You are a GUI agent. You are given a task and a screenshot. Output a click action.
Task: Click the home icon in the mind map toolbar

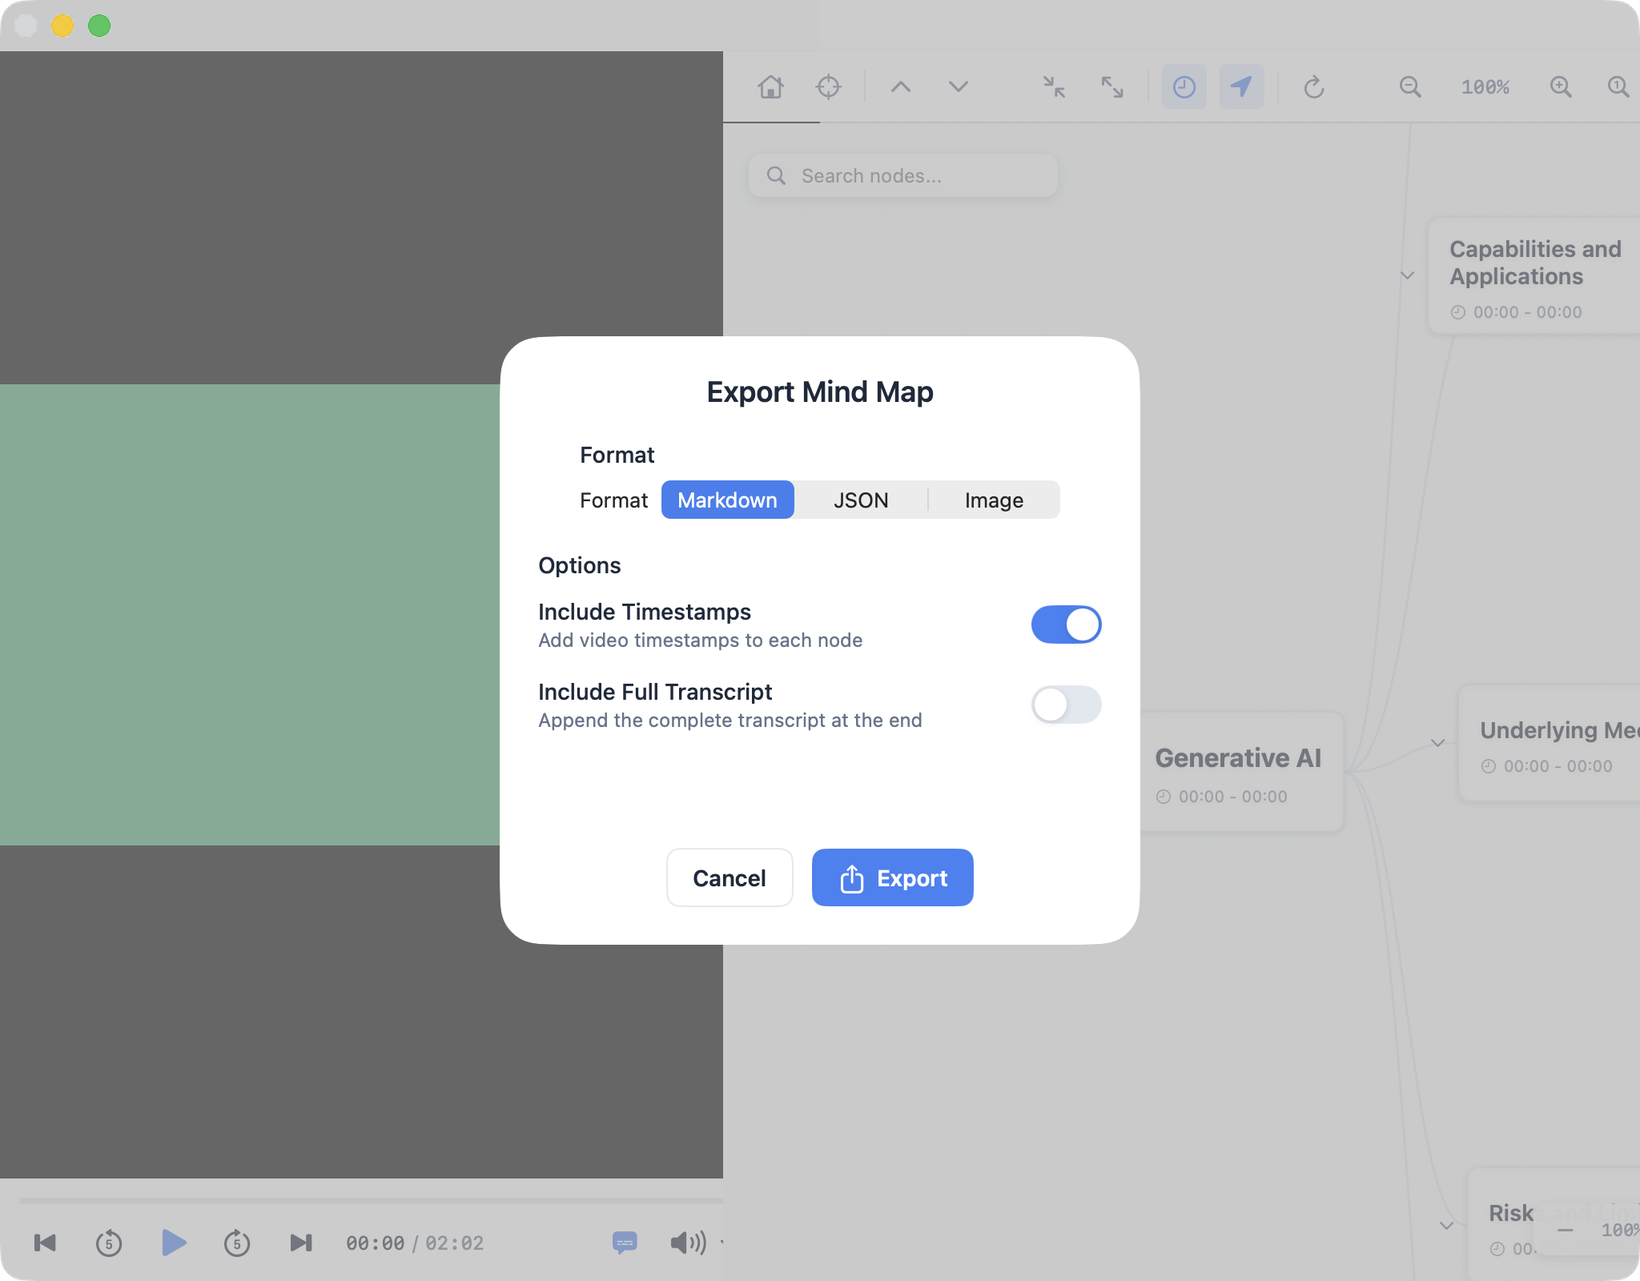pos(770,87)
